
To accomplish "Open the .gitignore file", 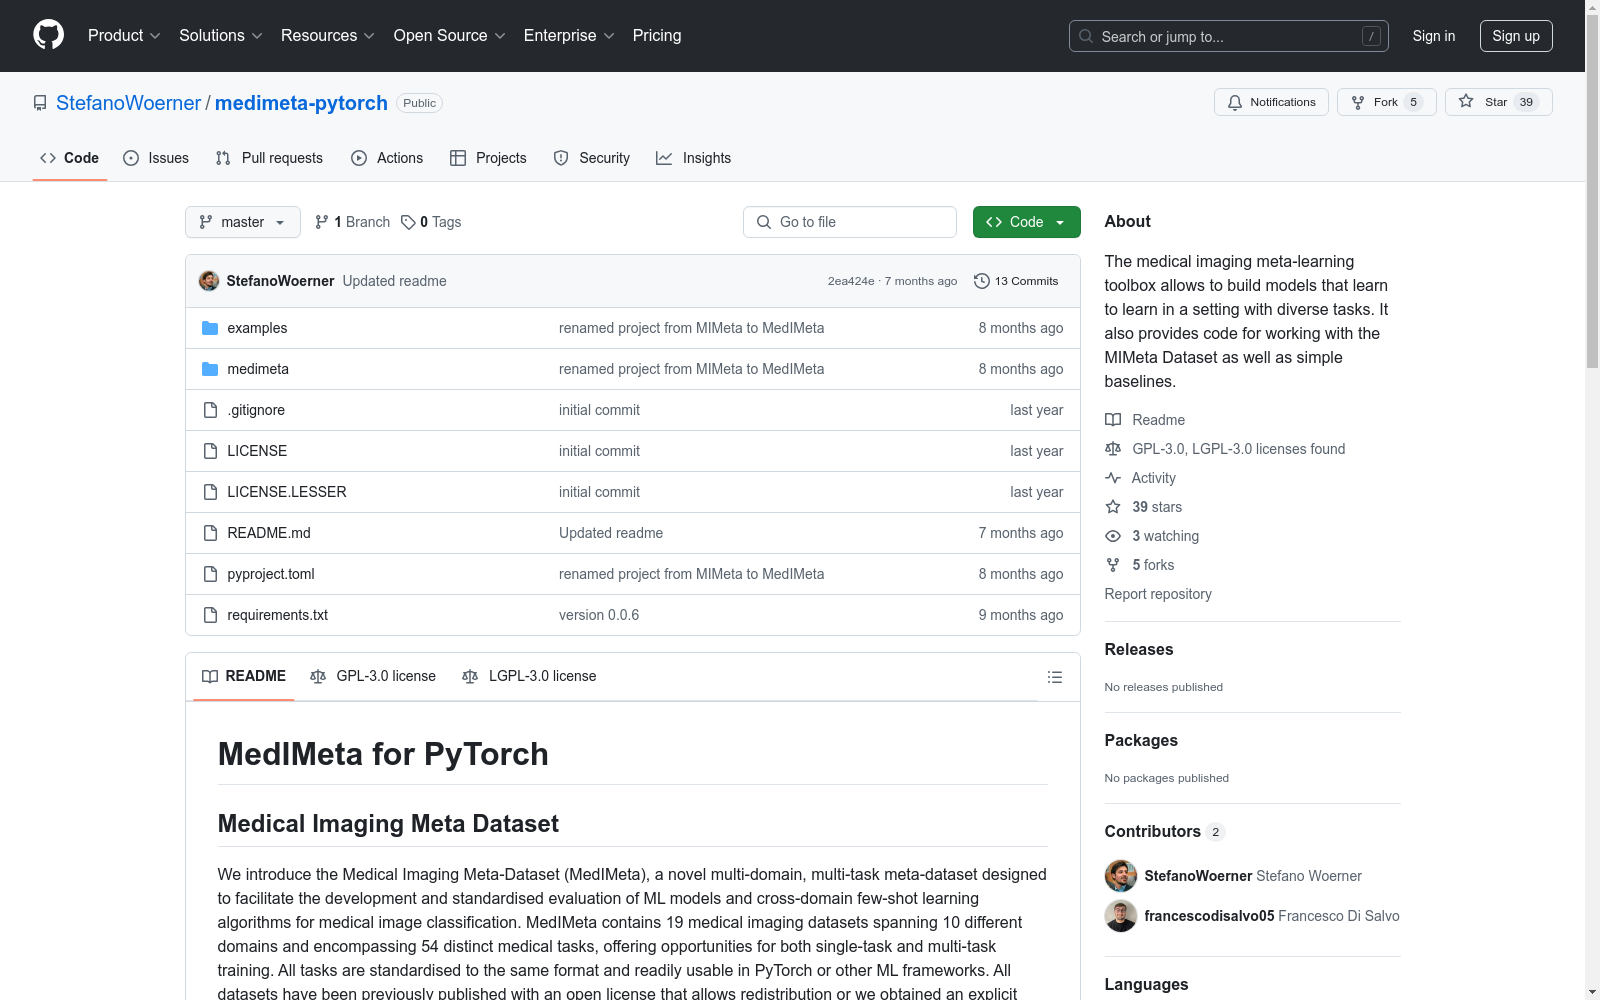I will pos(256,410).
